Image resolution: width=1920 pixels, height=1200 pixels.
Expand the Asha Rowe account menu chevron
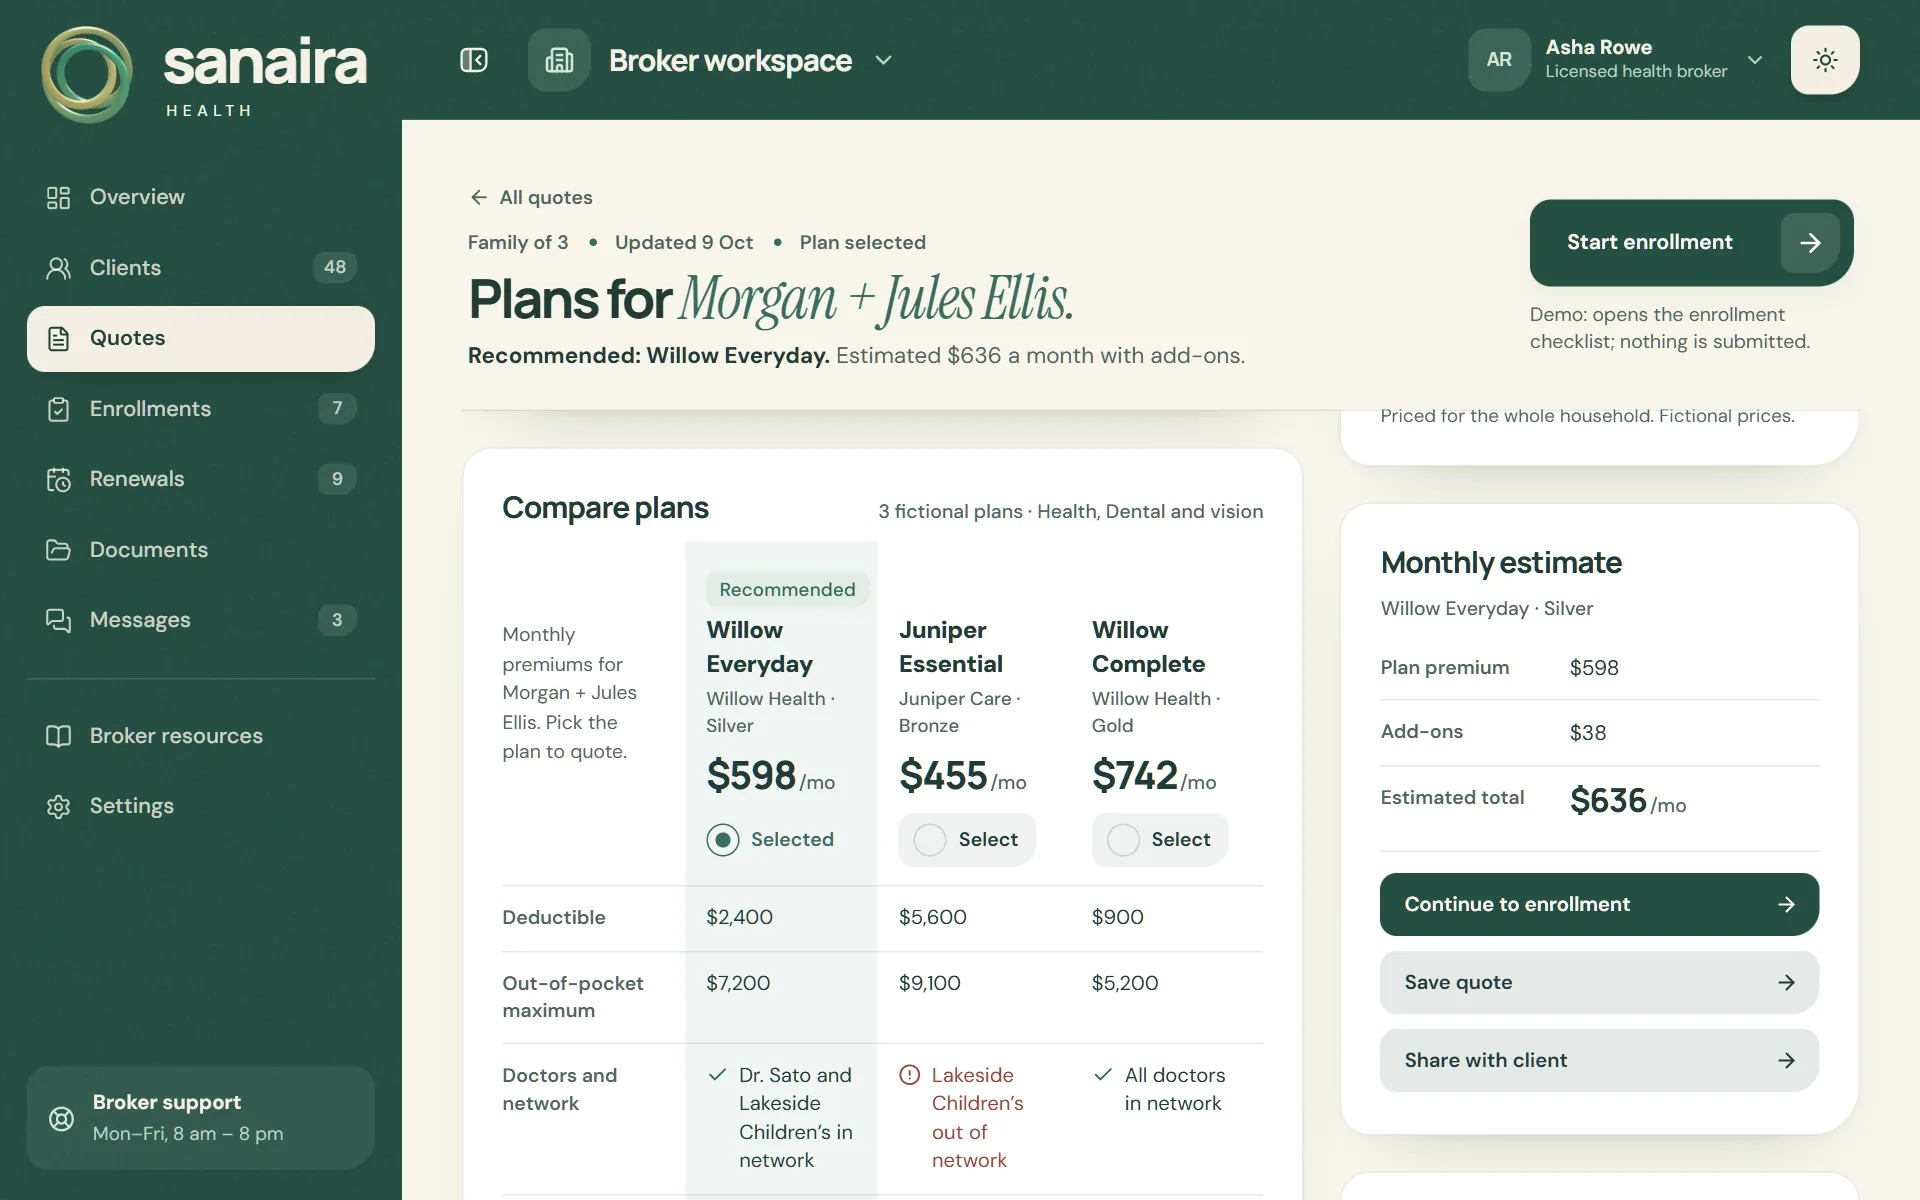click(1755, 60)
